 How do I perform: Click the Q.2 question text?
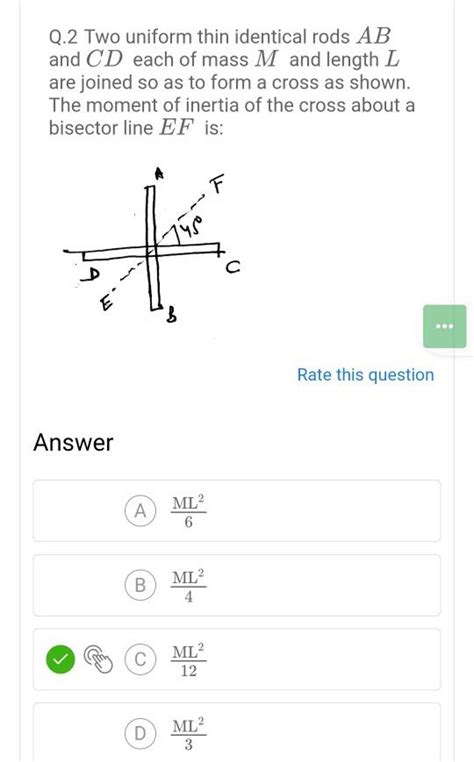tap(232, 83)
